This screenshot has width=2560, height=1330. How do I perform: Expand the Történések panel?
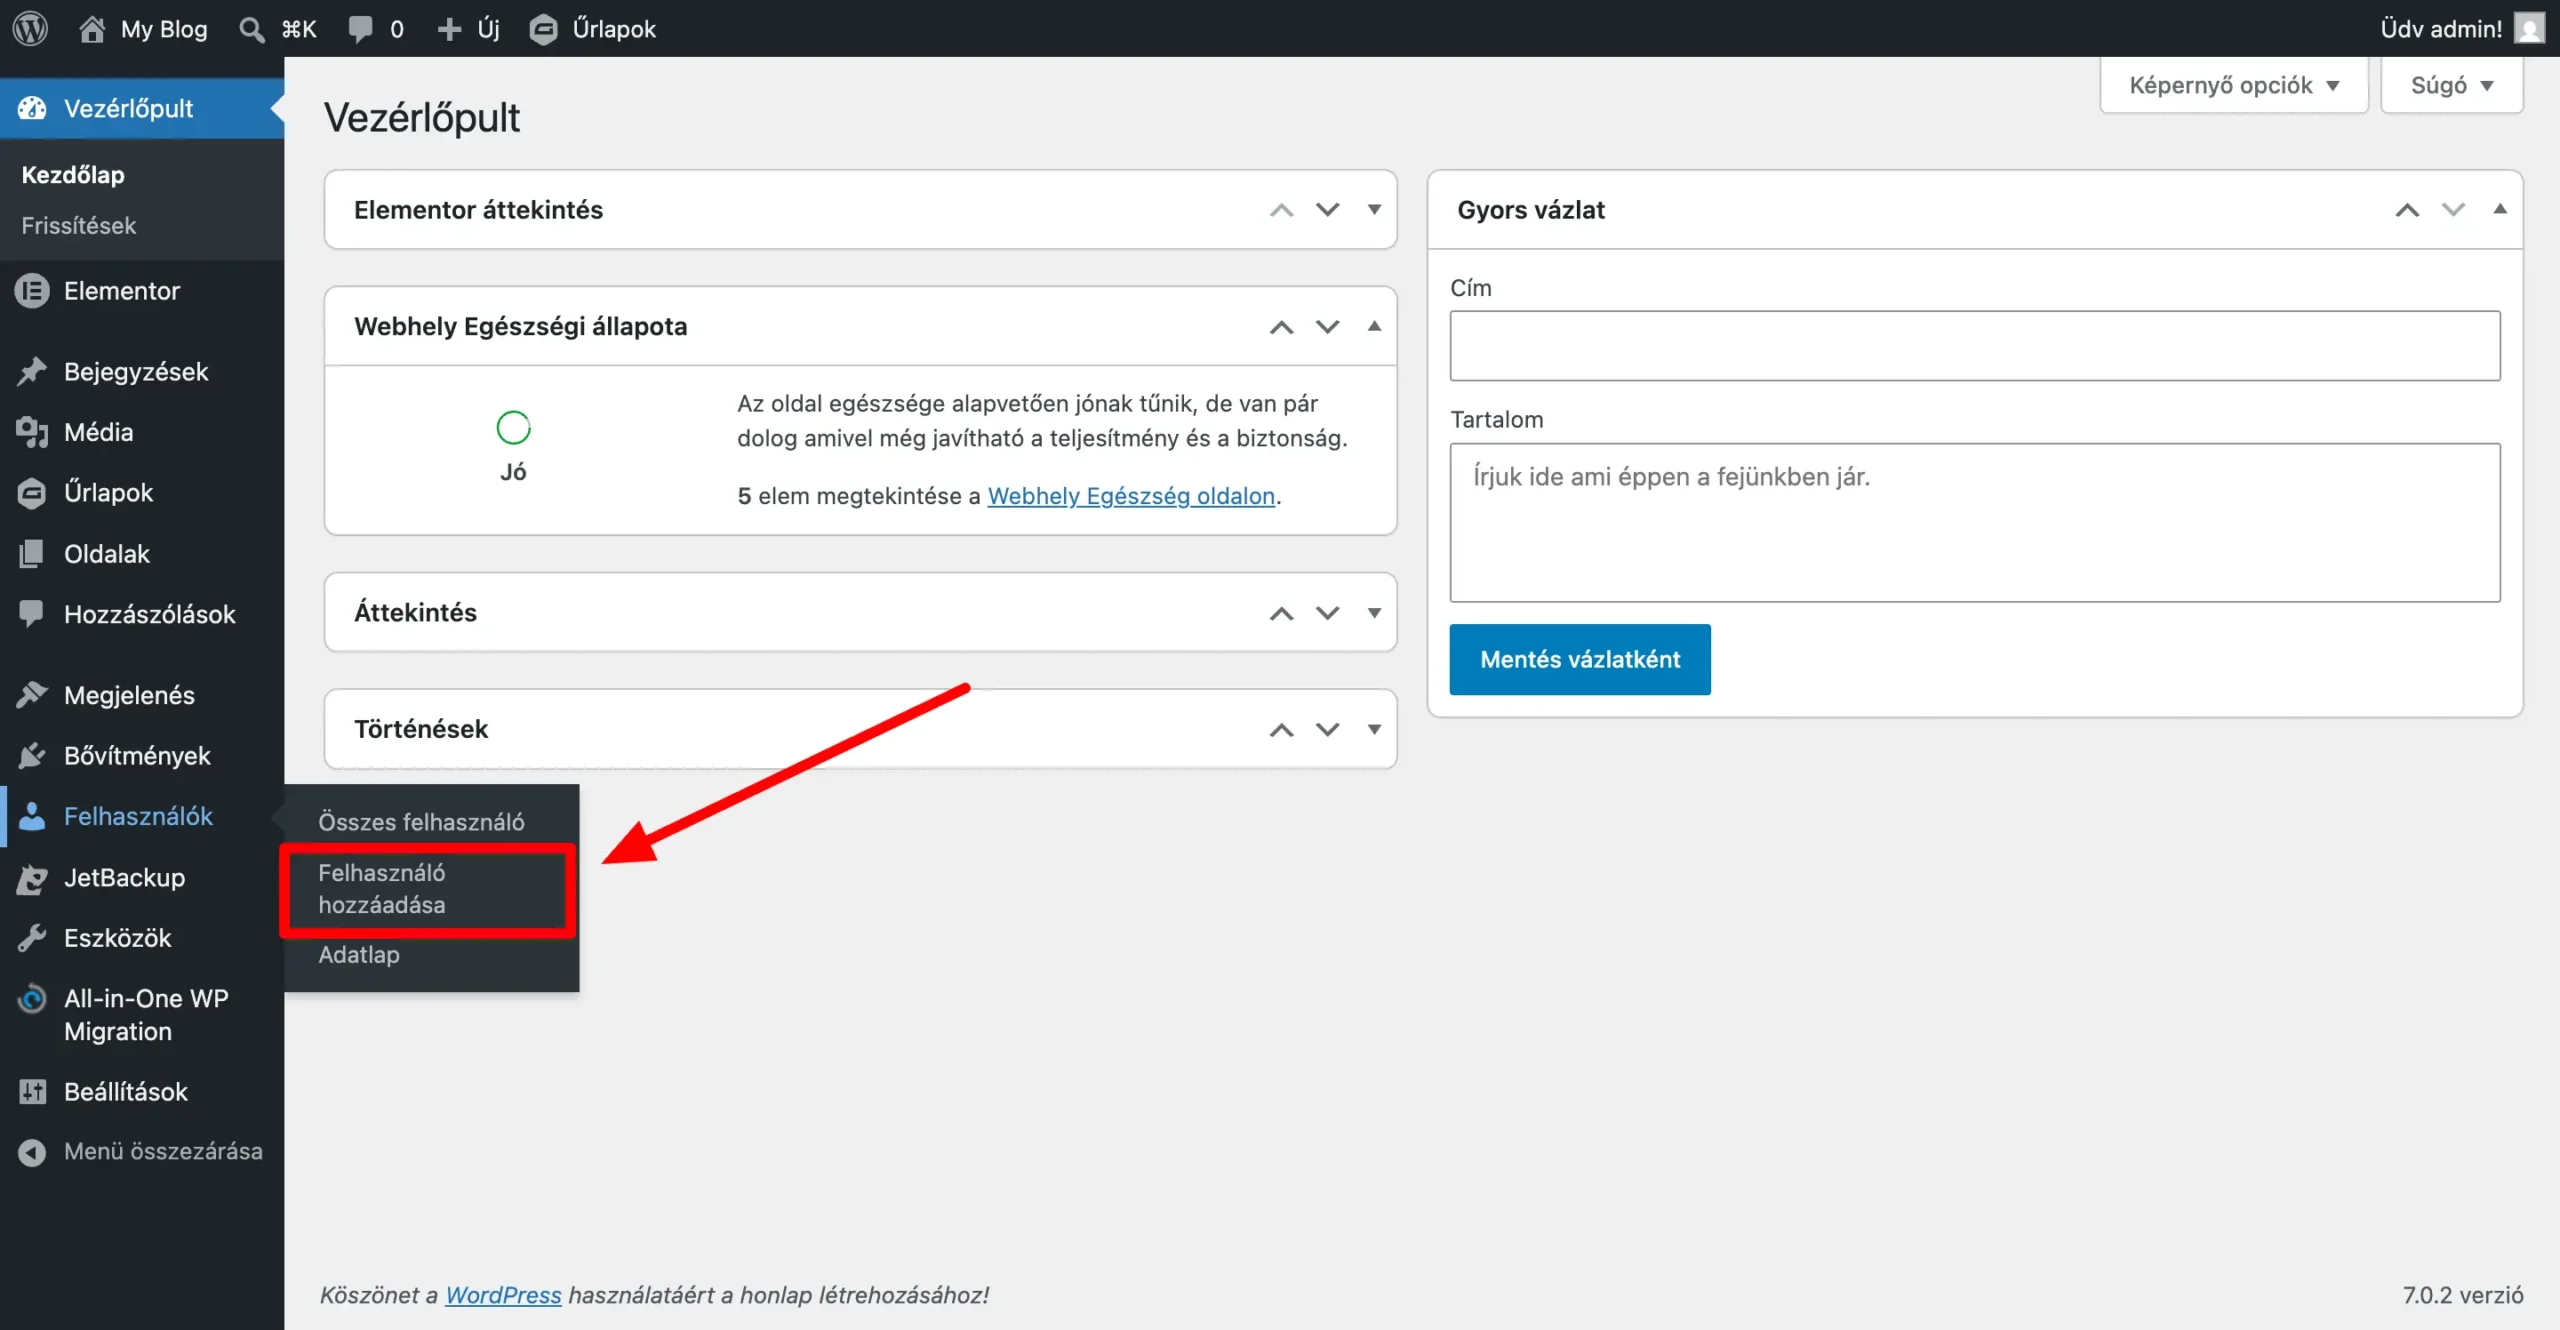[x=1375, y=730]
